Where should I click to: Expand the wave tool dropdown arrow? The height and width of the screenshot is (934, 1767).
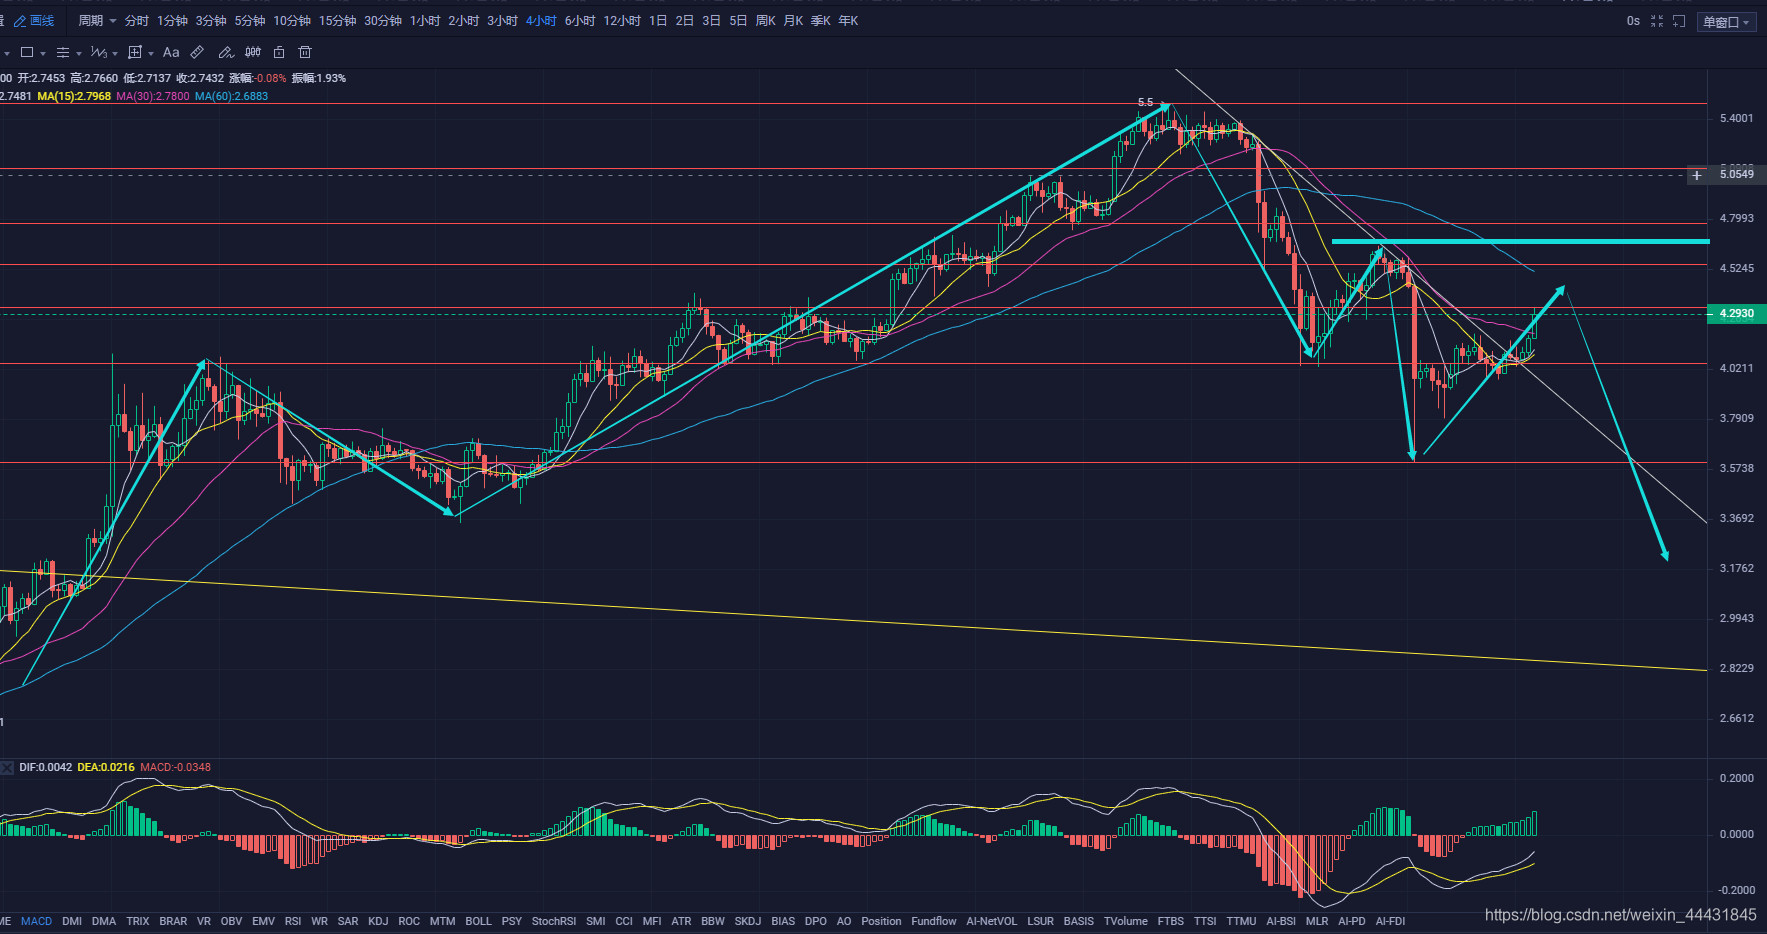click(115, 53)
